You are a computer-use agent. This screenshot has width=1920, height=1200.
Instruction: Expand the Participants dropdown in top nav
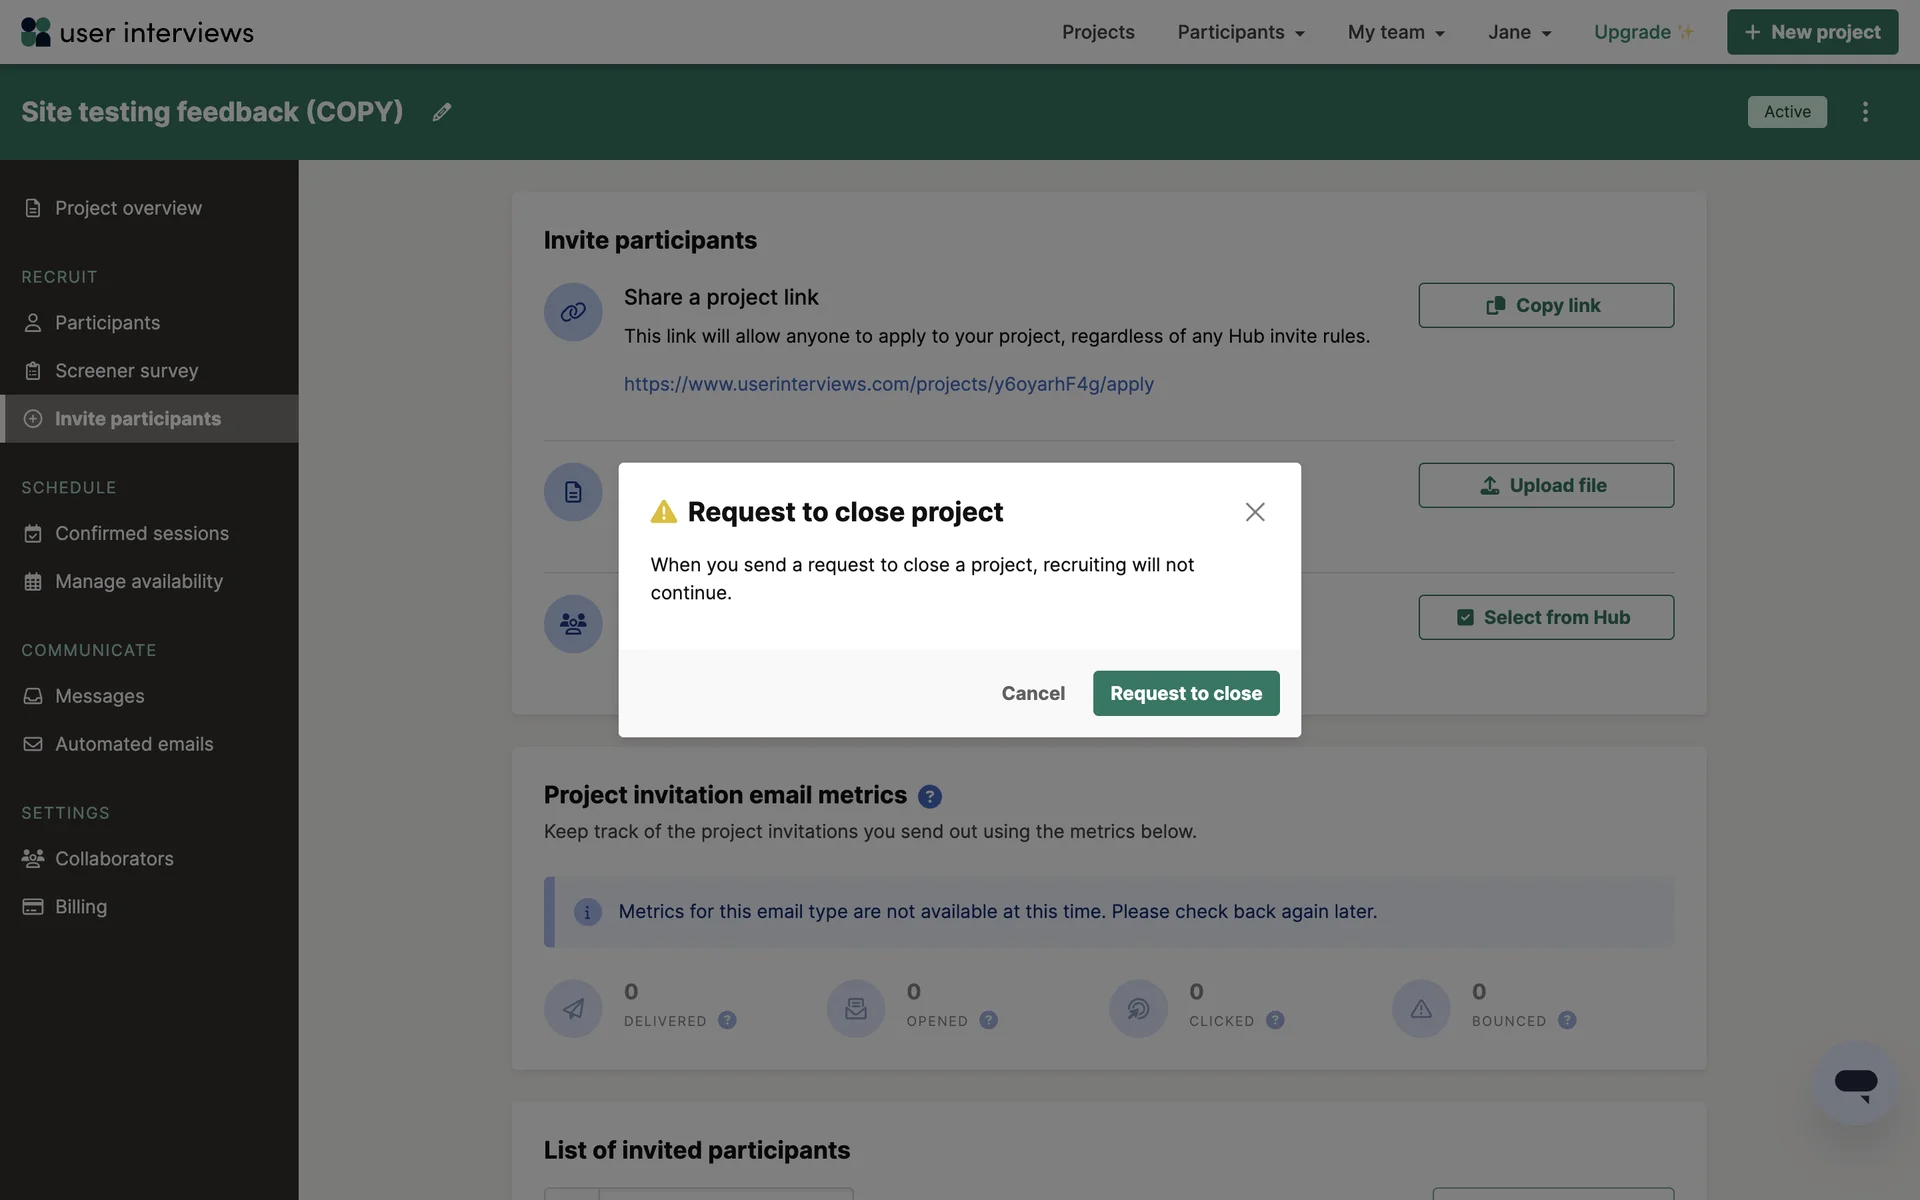[1240, 32]
